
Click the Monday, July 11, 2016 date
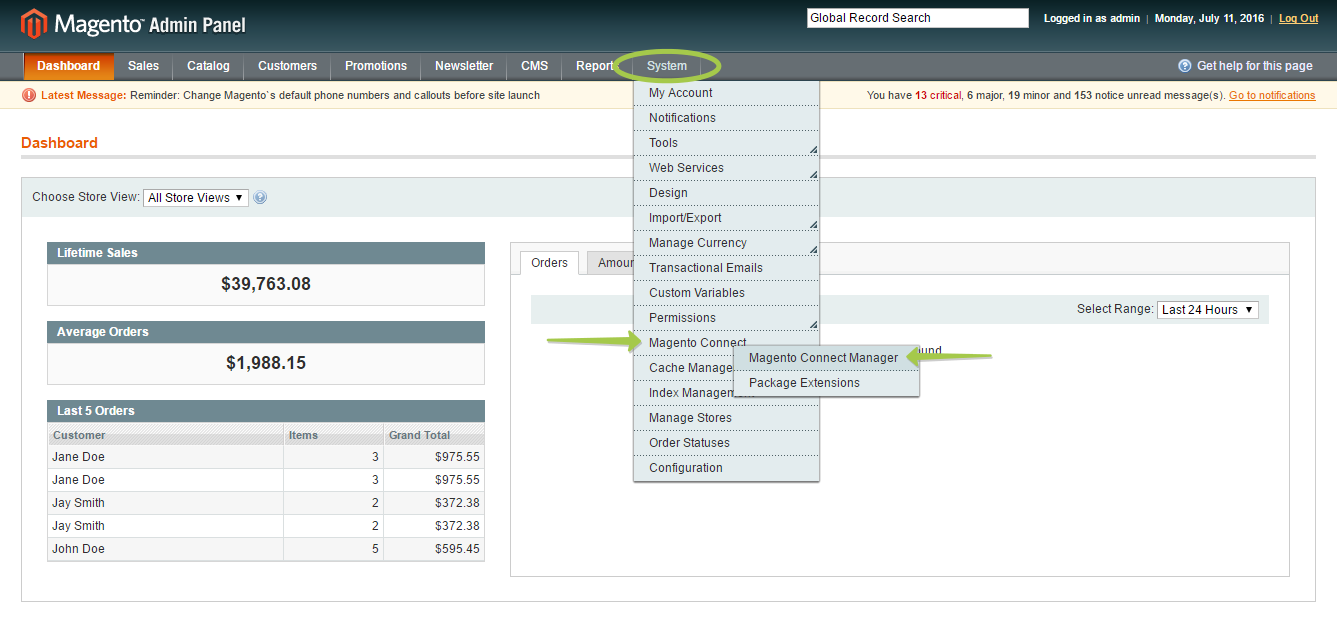coord(1209,18)
